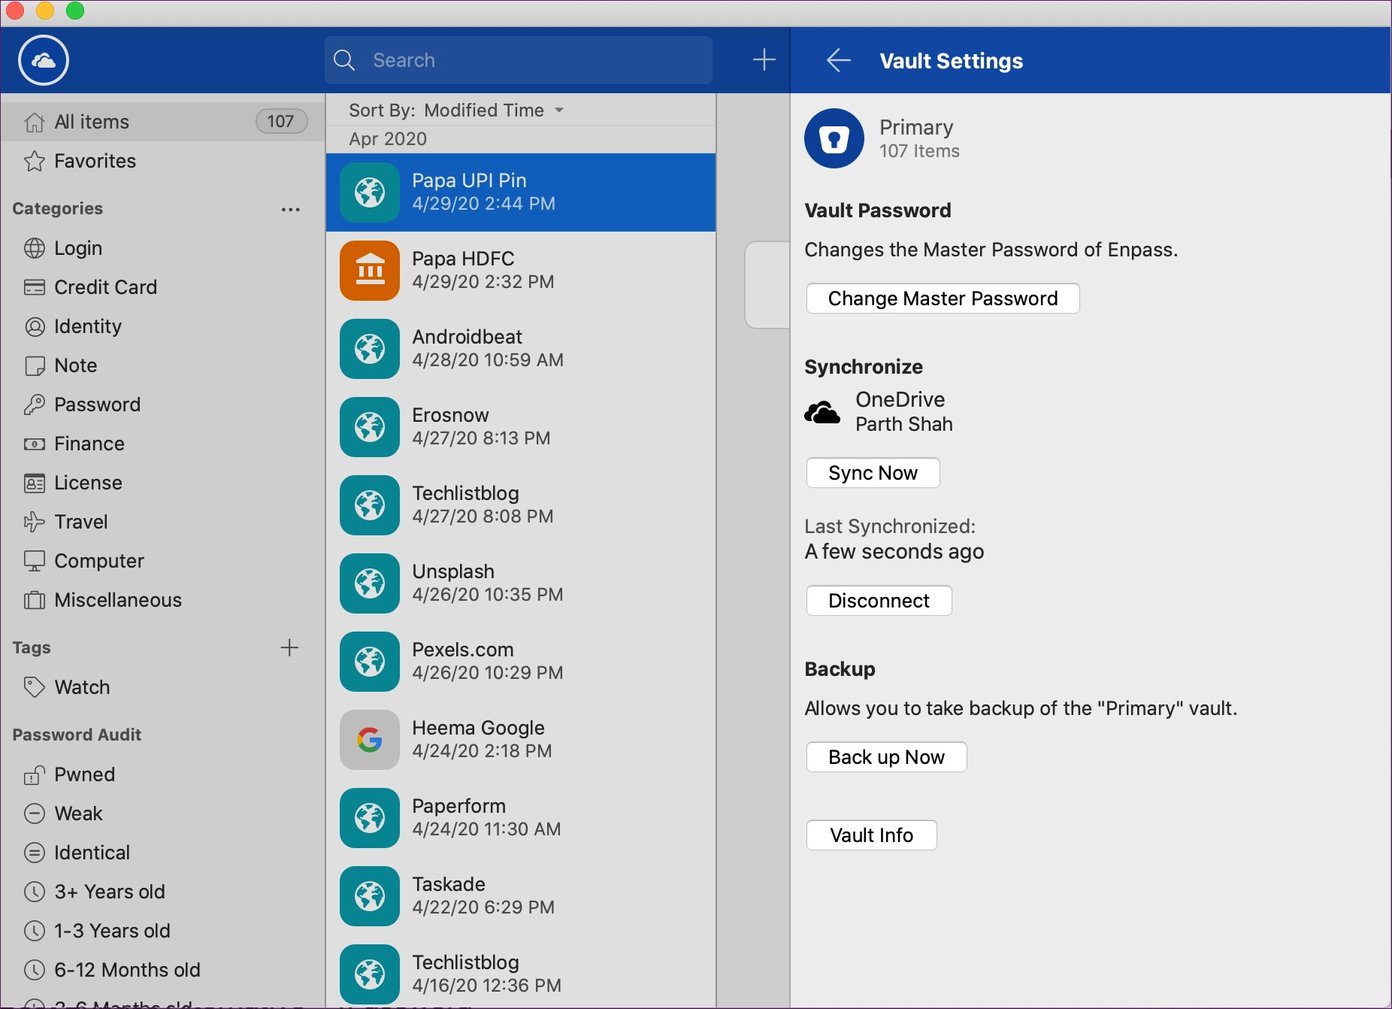Image resolution: width=1392 pixels, height=1009 pixels.
Task: Select the Note category
Action: pos(162,365)
